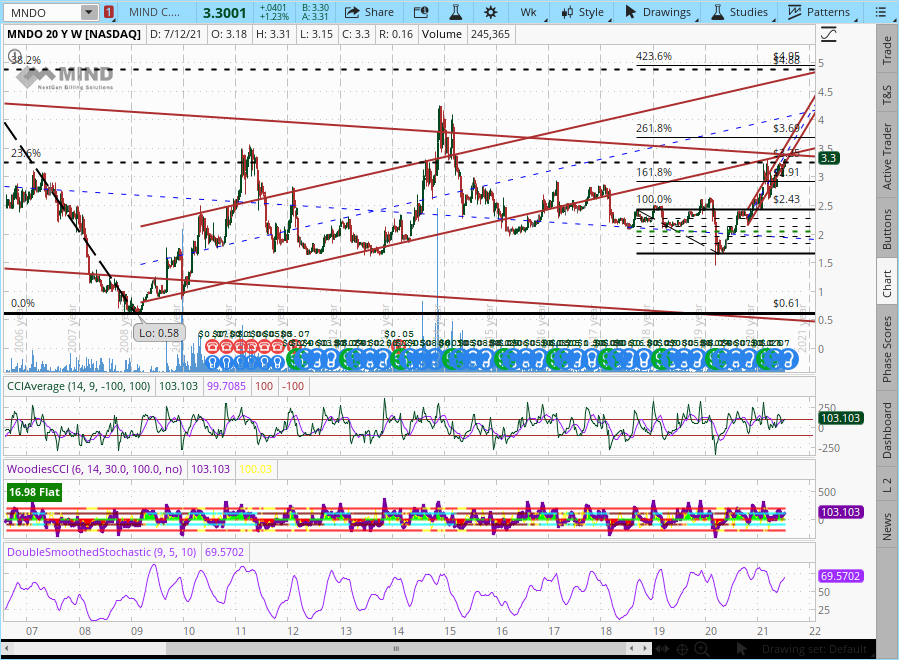Open the Active Trader sidebar tab
Image resolution: width=899 pixels, height=660 pixels.
886,156
